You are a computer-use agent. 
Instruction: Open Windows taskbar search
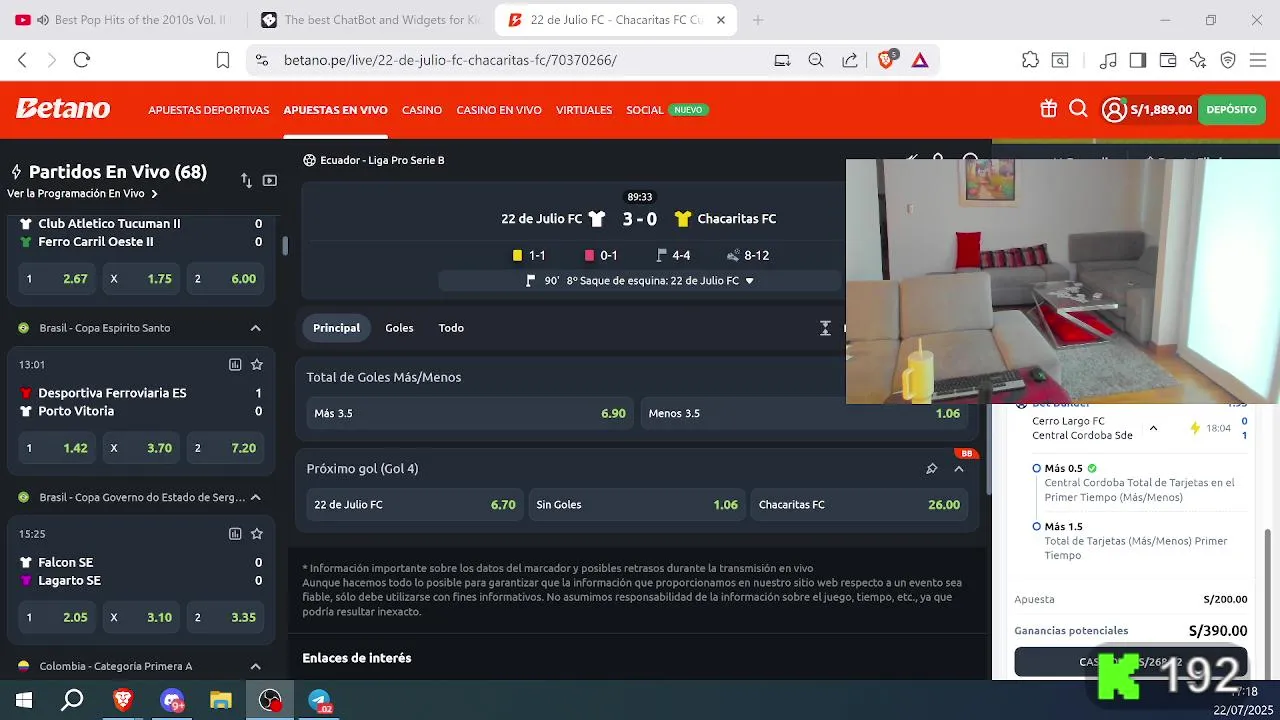(x=72, y=700)
